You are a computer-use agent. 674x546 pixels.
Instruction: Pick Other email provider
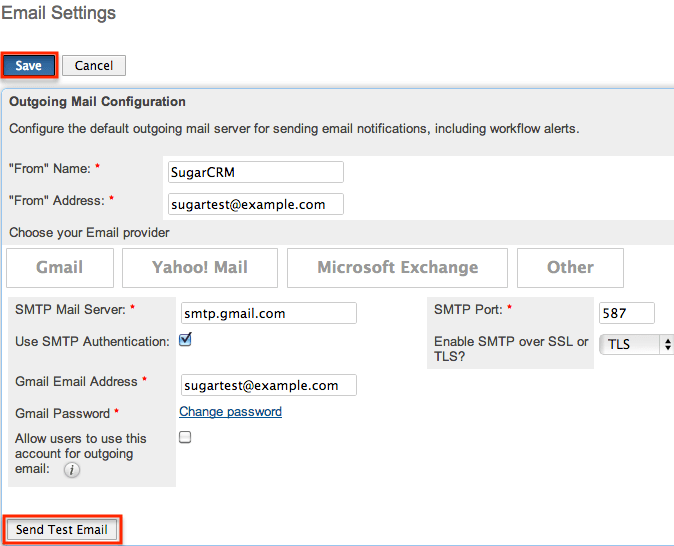coord(570,267)
